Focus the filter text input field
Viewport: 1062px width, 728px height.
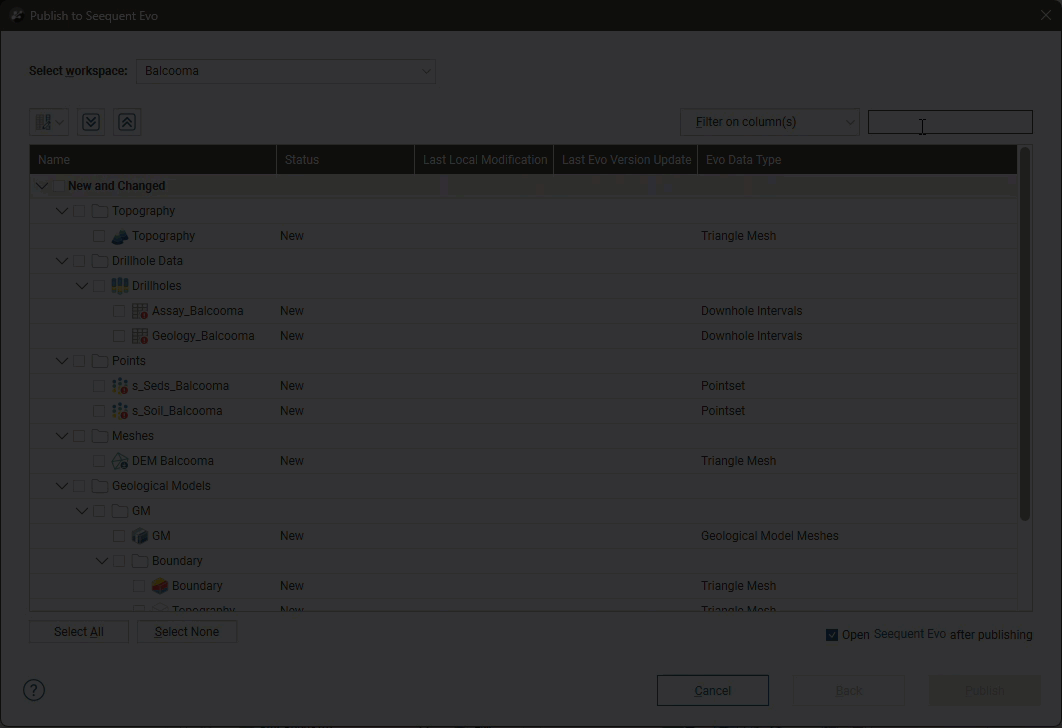950,122
